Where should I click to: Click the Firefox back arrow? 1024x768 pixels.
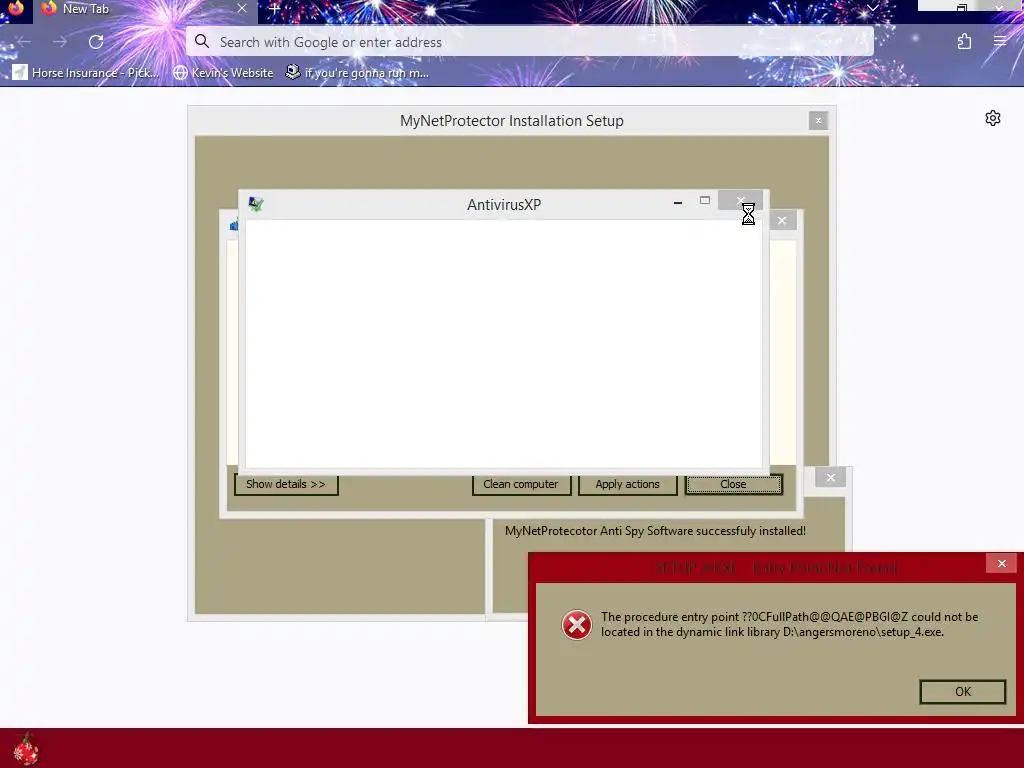pos(24,42)
